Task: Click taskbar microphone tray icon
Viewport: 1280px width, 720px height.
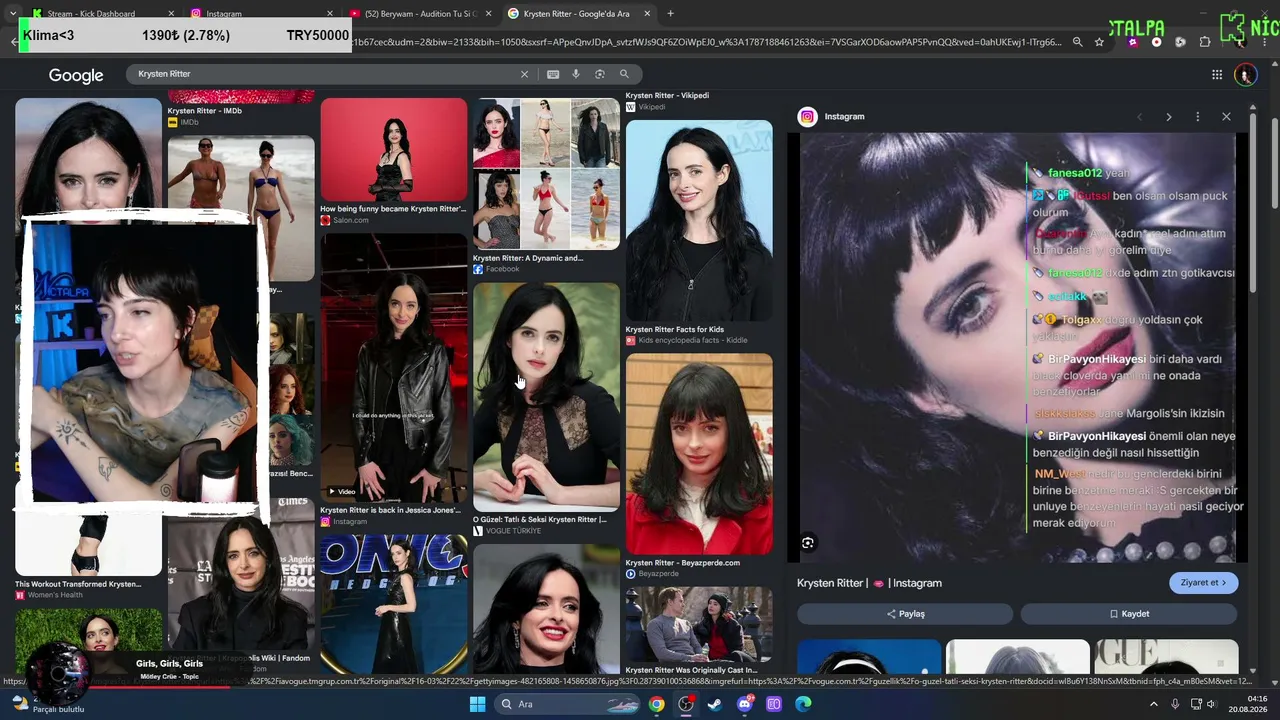Action: (x=1175, y=704)
